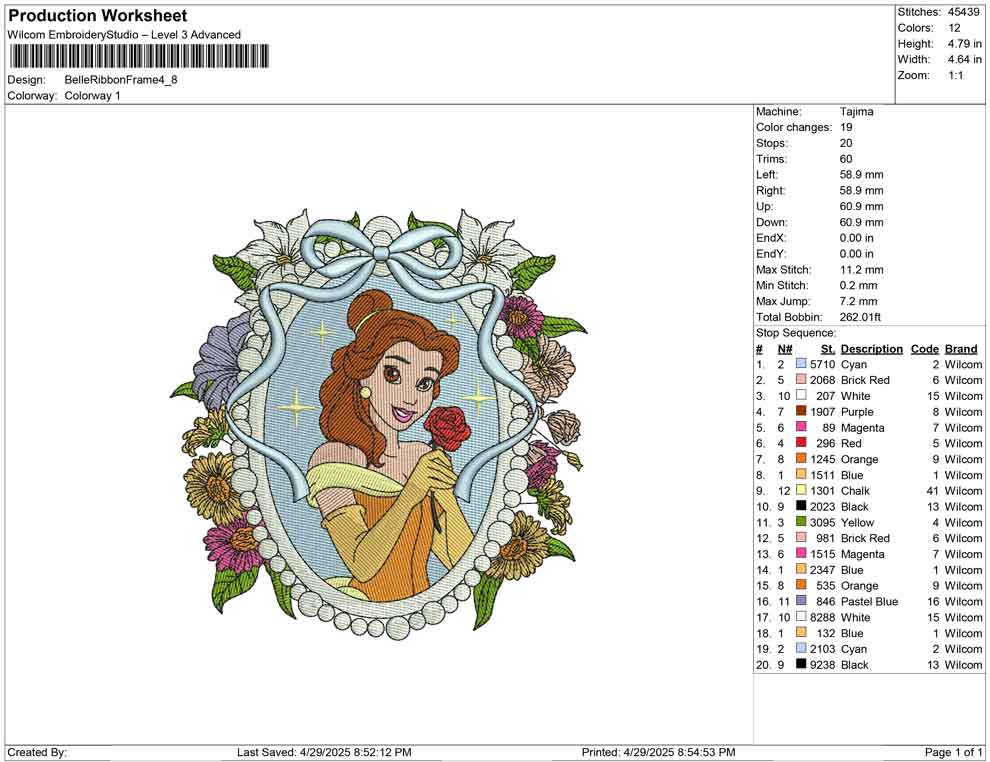Click stitch count '9238' in row 20
This screenshot has height=762, width=990.
click(x=823, y=664)
